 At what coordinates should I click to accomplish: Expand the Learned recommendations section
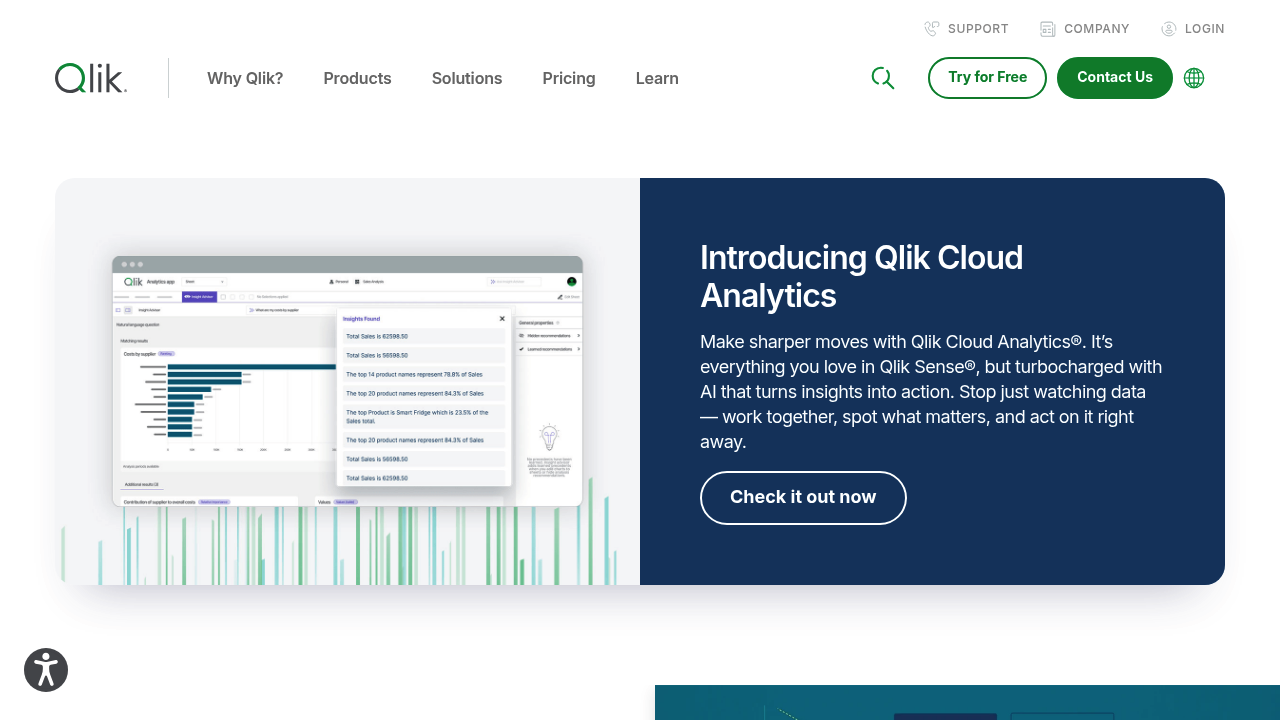[548, 349]
